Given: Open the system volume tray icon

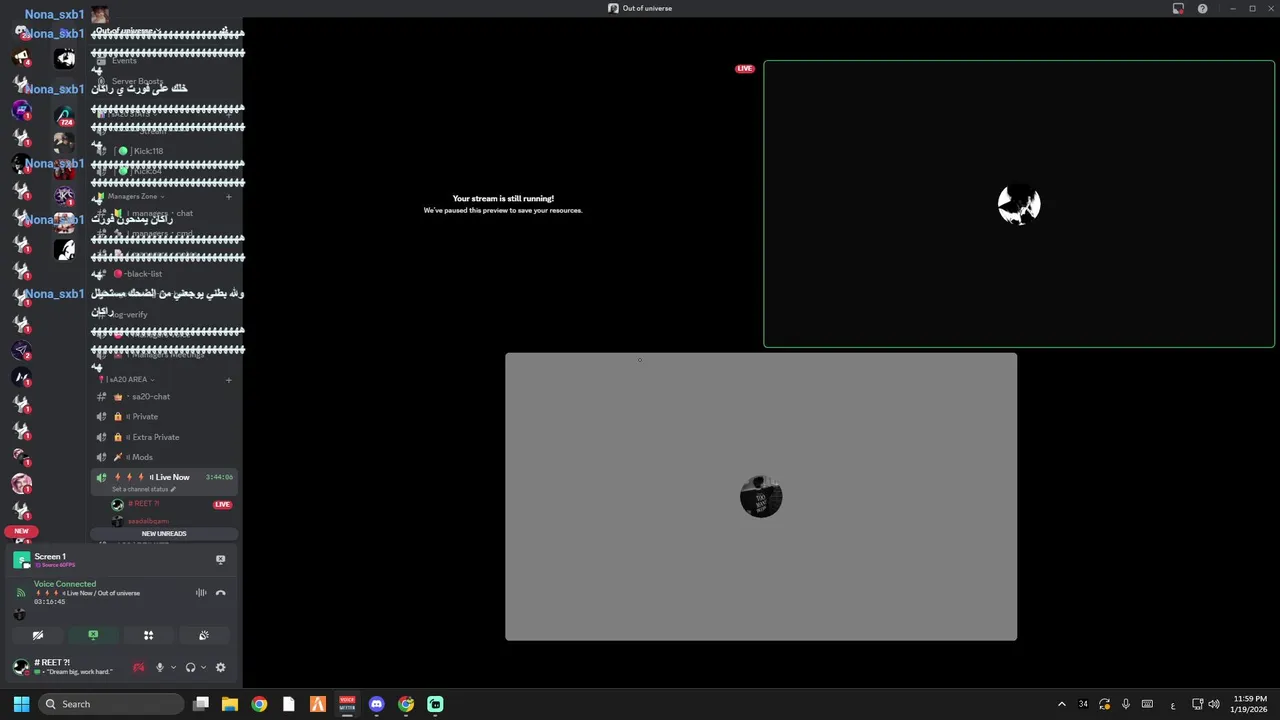Looking at the screenshot, I should tap(1214, 704).
